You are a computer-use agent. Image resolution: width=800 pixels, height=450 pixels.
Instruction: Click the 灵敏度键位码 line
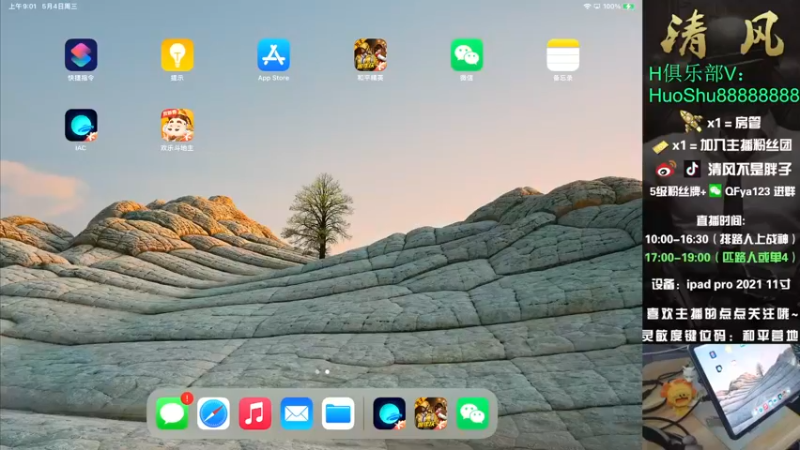tap(720, 335)
